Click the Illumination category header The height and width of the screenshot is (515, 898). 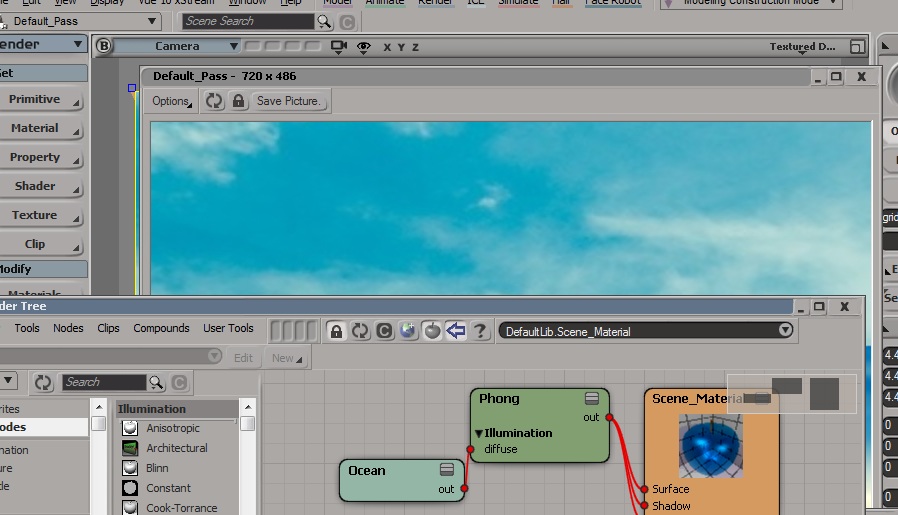point(177,409)
